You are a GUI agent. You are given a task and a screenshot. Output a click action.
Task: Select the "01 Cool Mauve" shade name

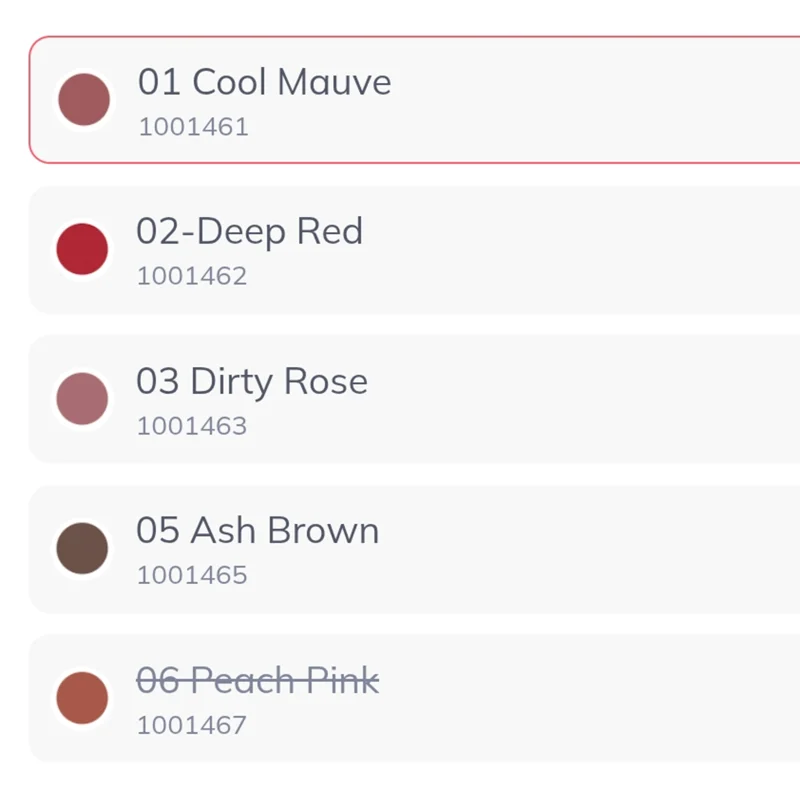[x=264, y=82]
